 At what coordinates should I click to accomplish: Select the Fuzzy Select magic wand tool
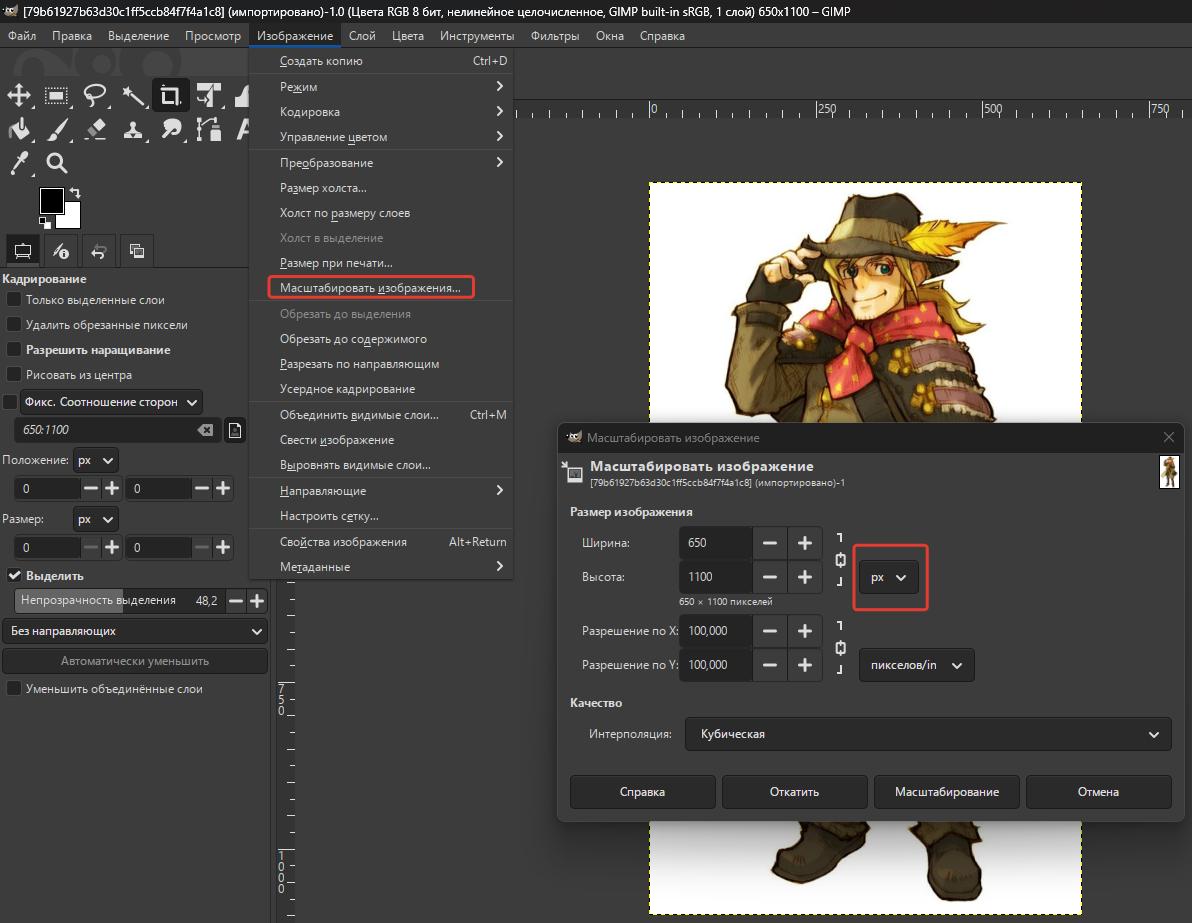pyautogui.click(x=133, y=95)
